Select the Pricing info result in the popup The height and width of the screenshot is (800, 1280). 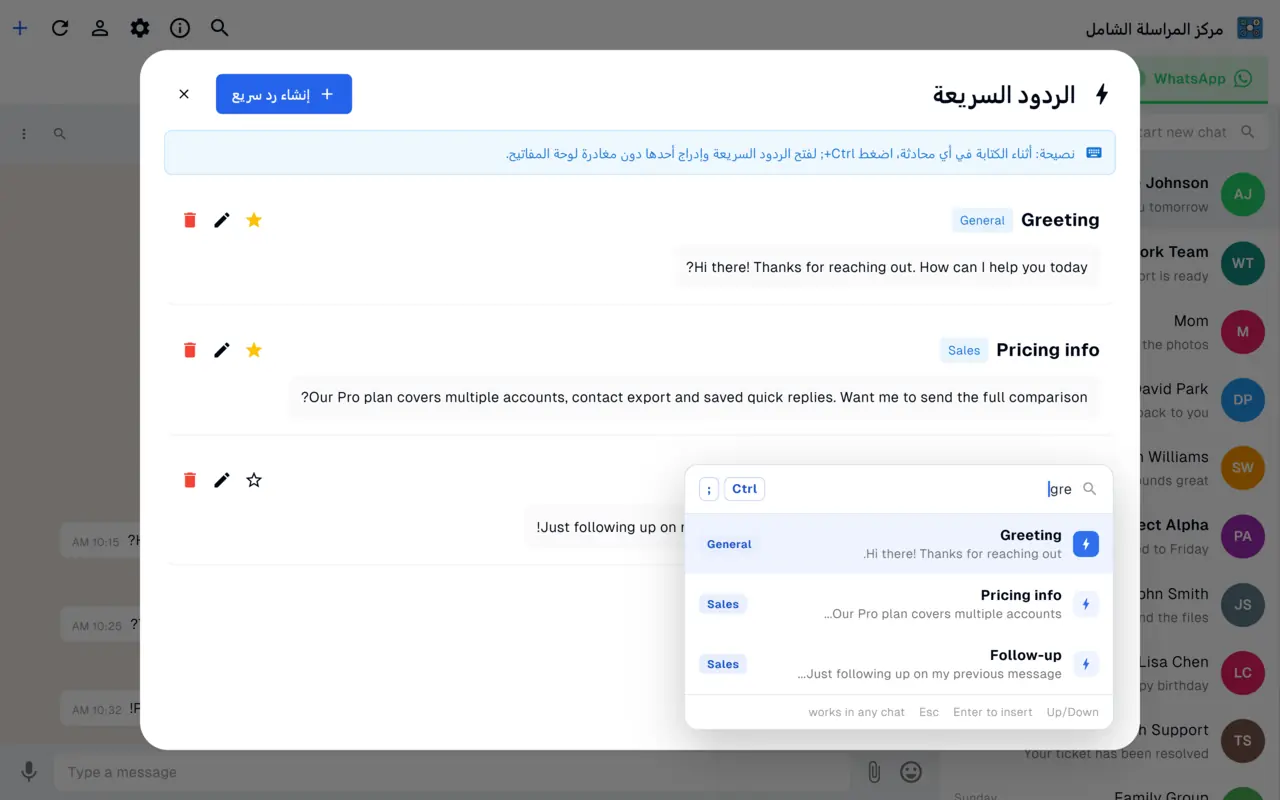click(899, 604)
